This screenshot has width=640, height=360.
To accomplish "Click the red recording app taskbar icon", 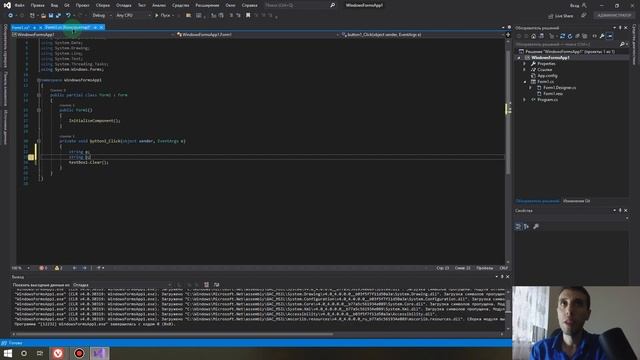I will pos(79,353).
